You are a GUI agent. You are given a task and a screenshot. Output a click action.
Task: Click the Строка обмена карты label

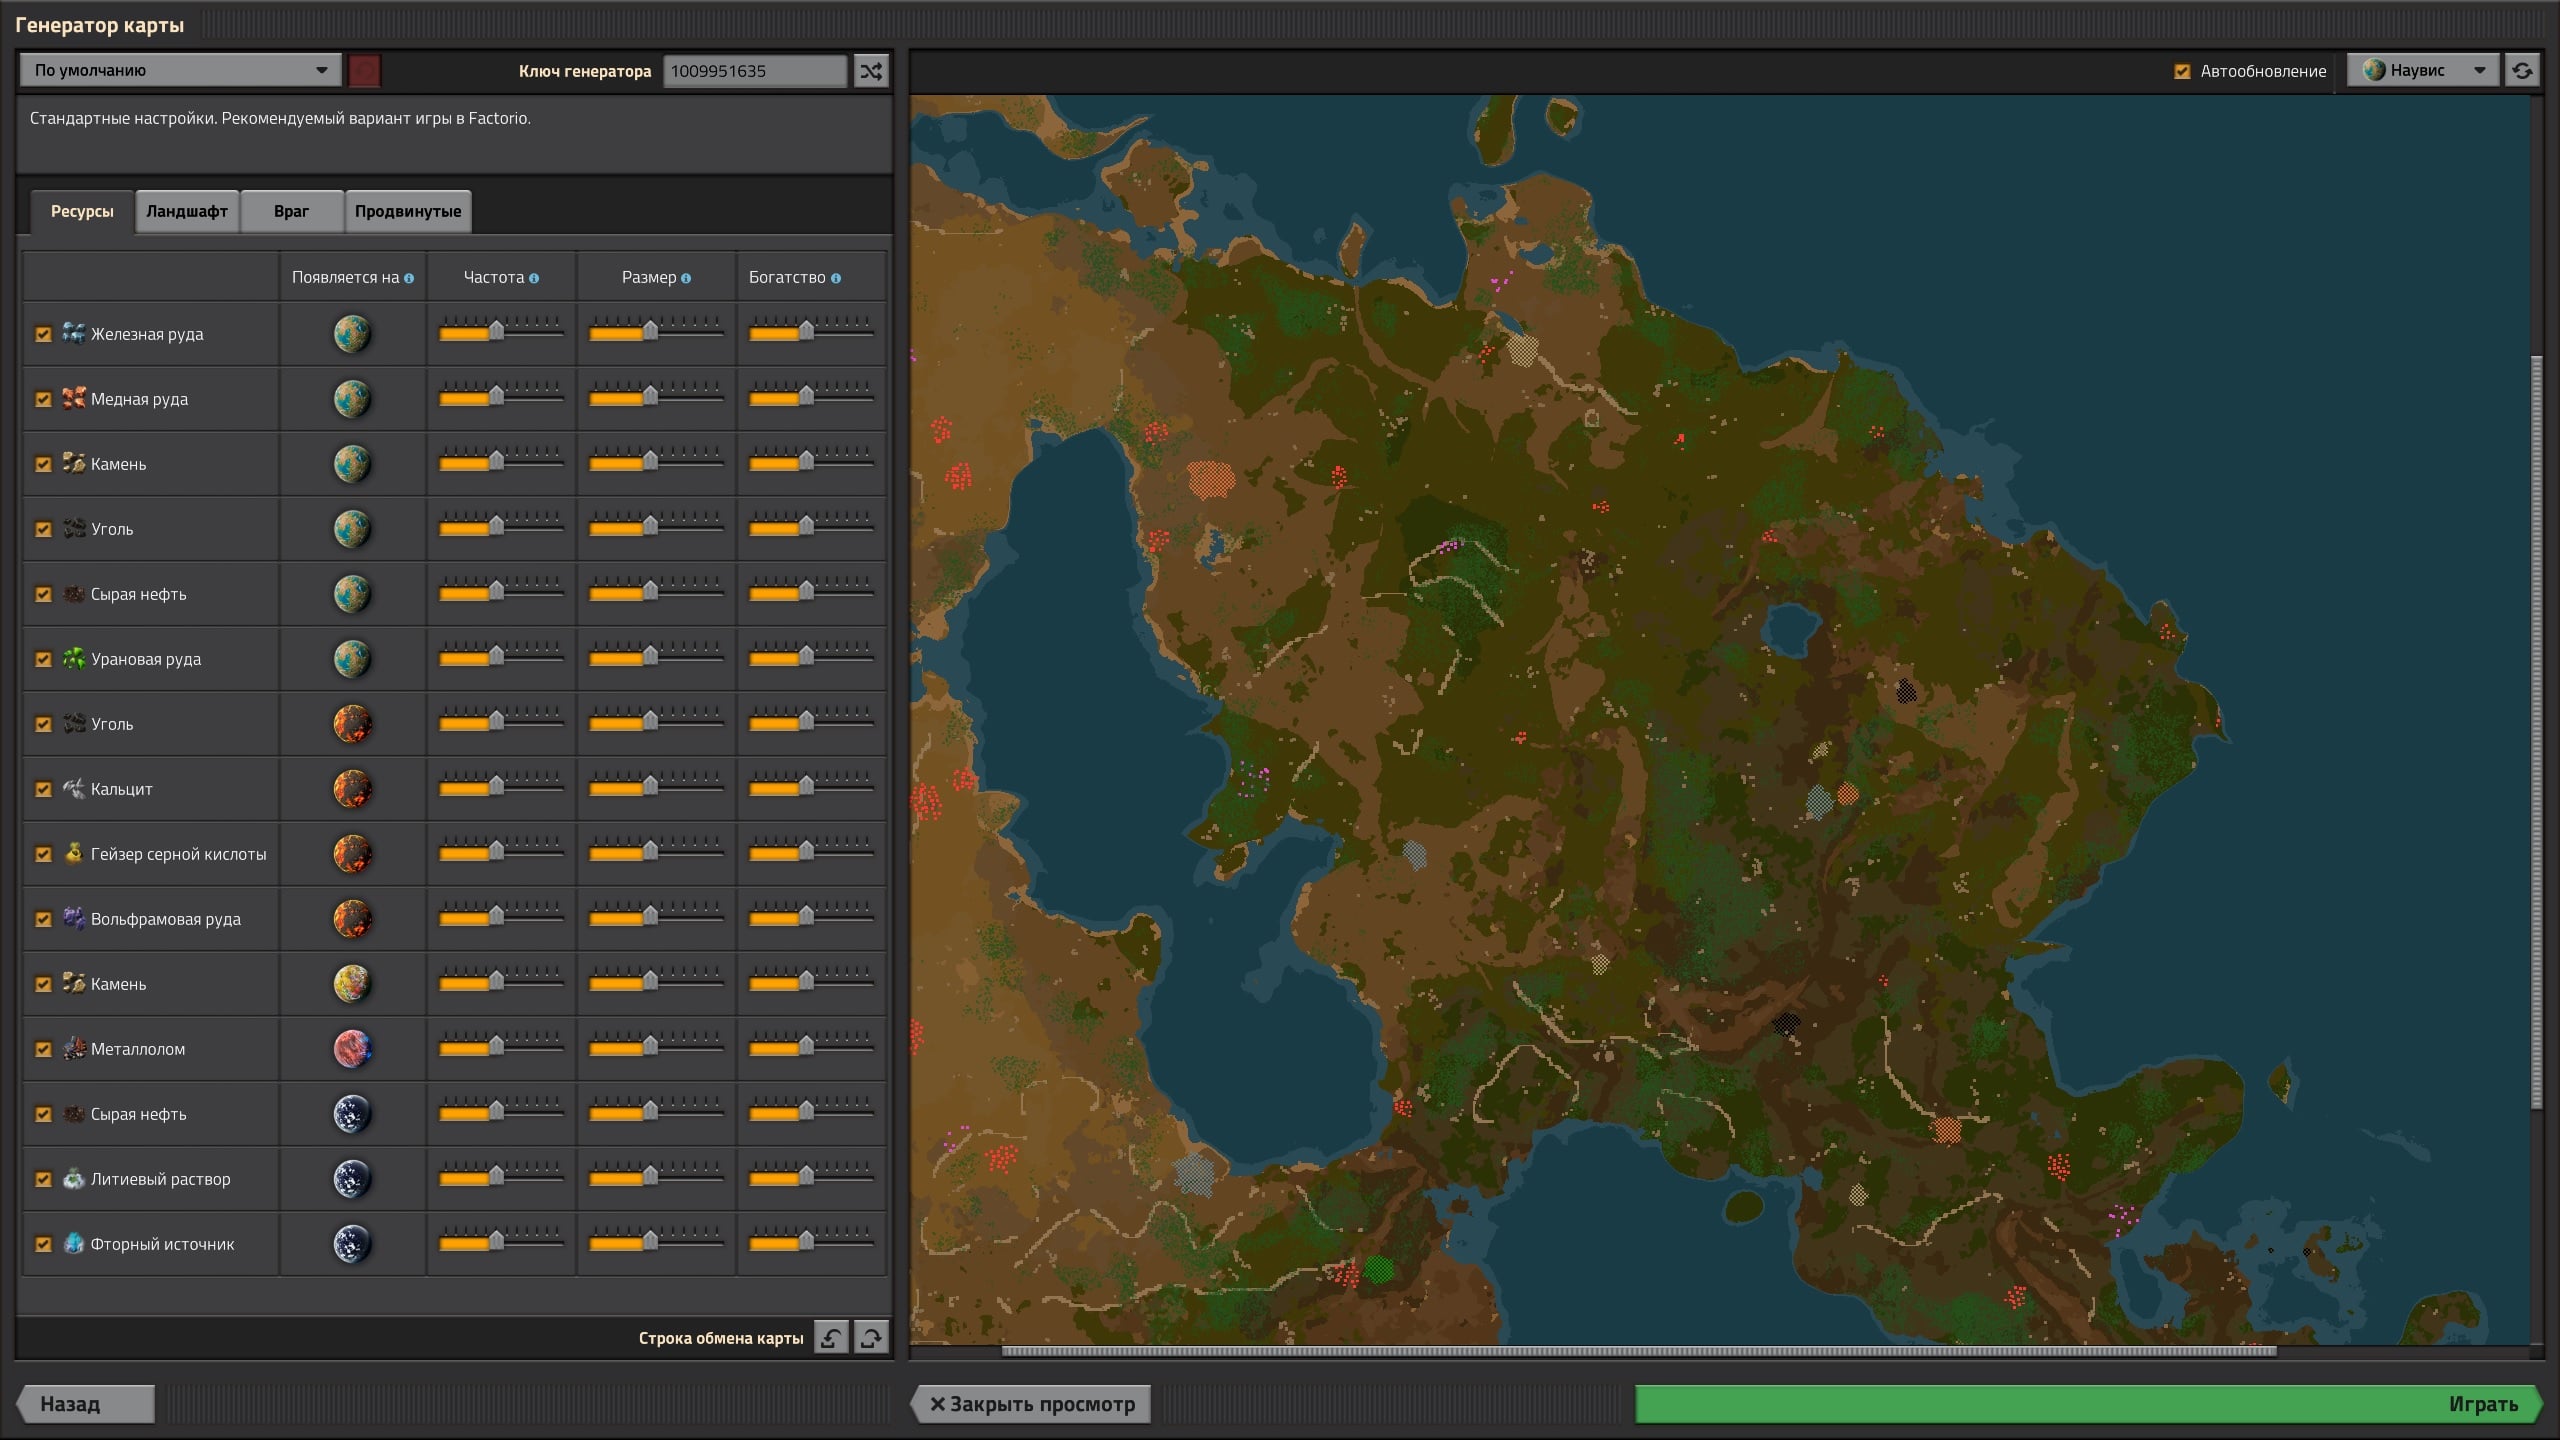pyautogui.click(x=721, y=1338)
